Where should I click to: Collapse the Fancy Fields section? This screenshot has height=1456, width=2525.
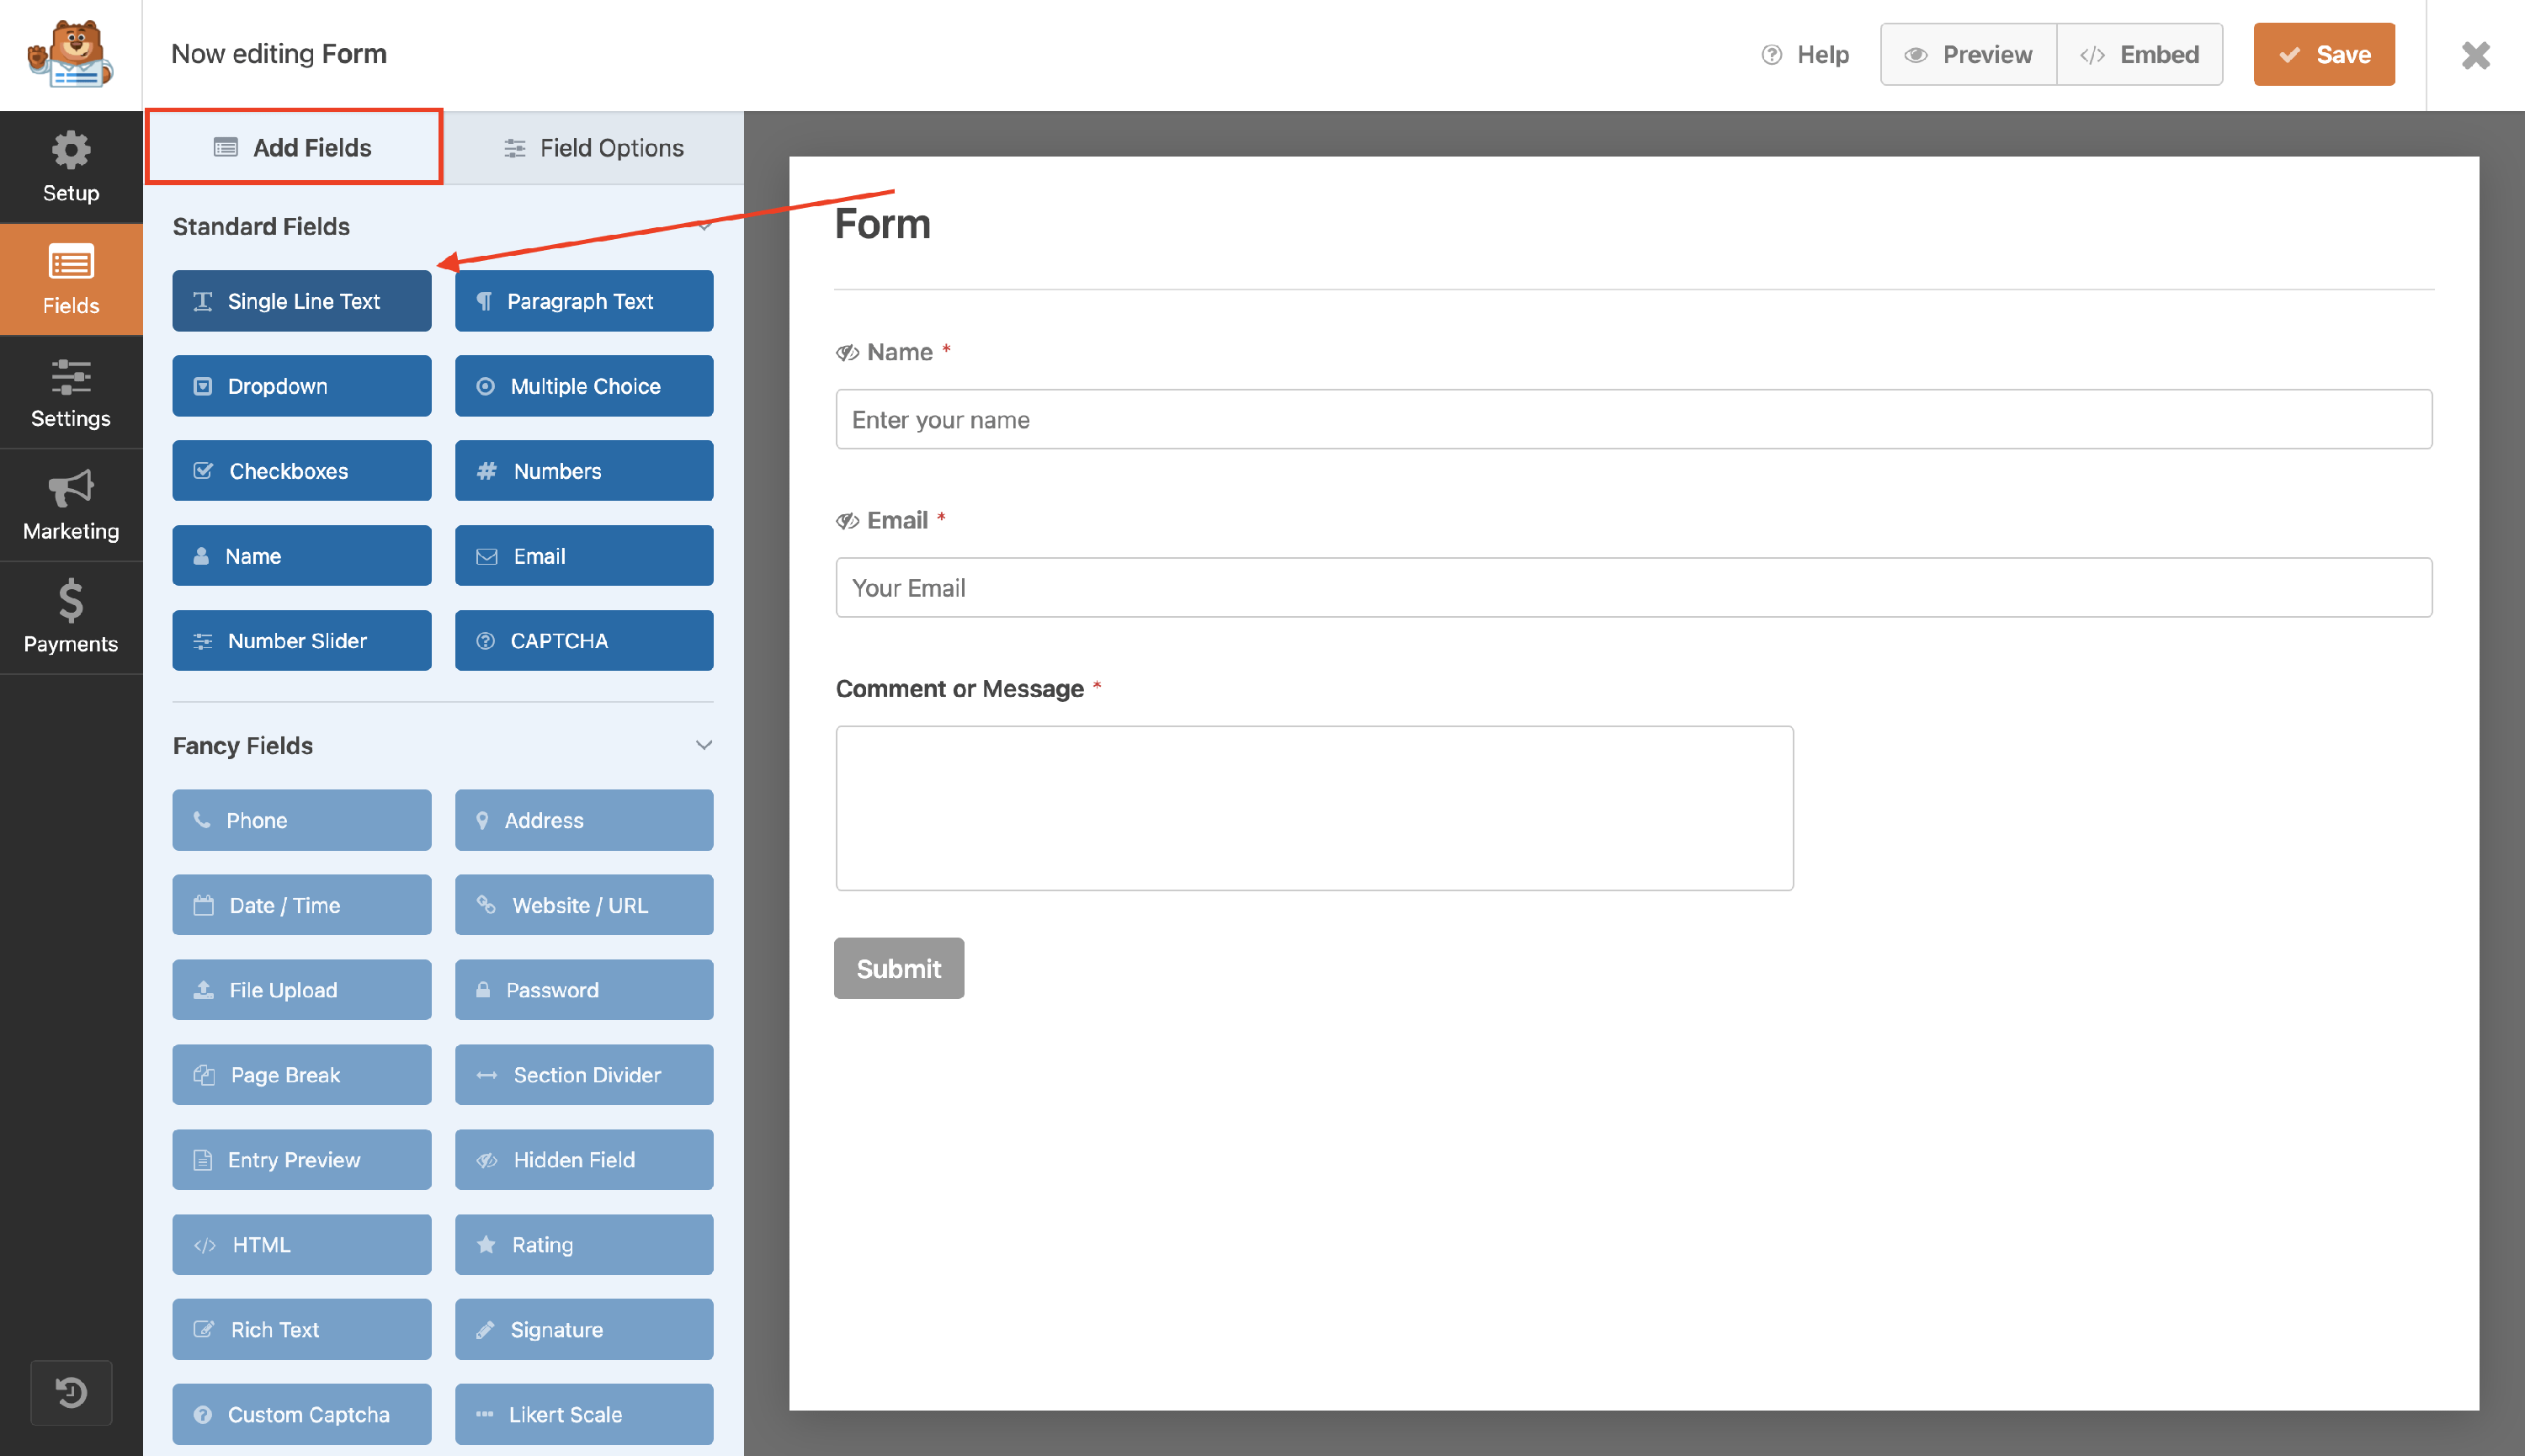(704, 745)
